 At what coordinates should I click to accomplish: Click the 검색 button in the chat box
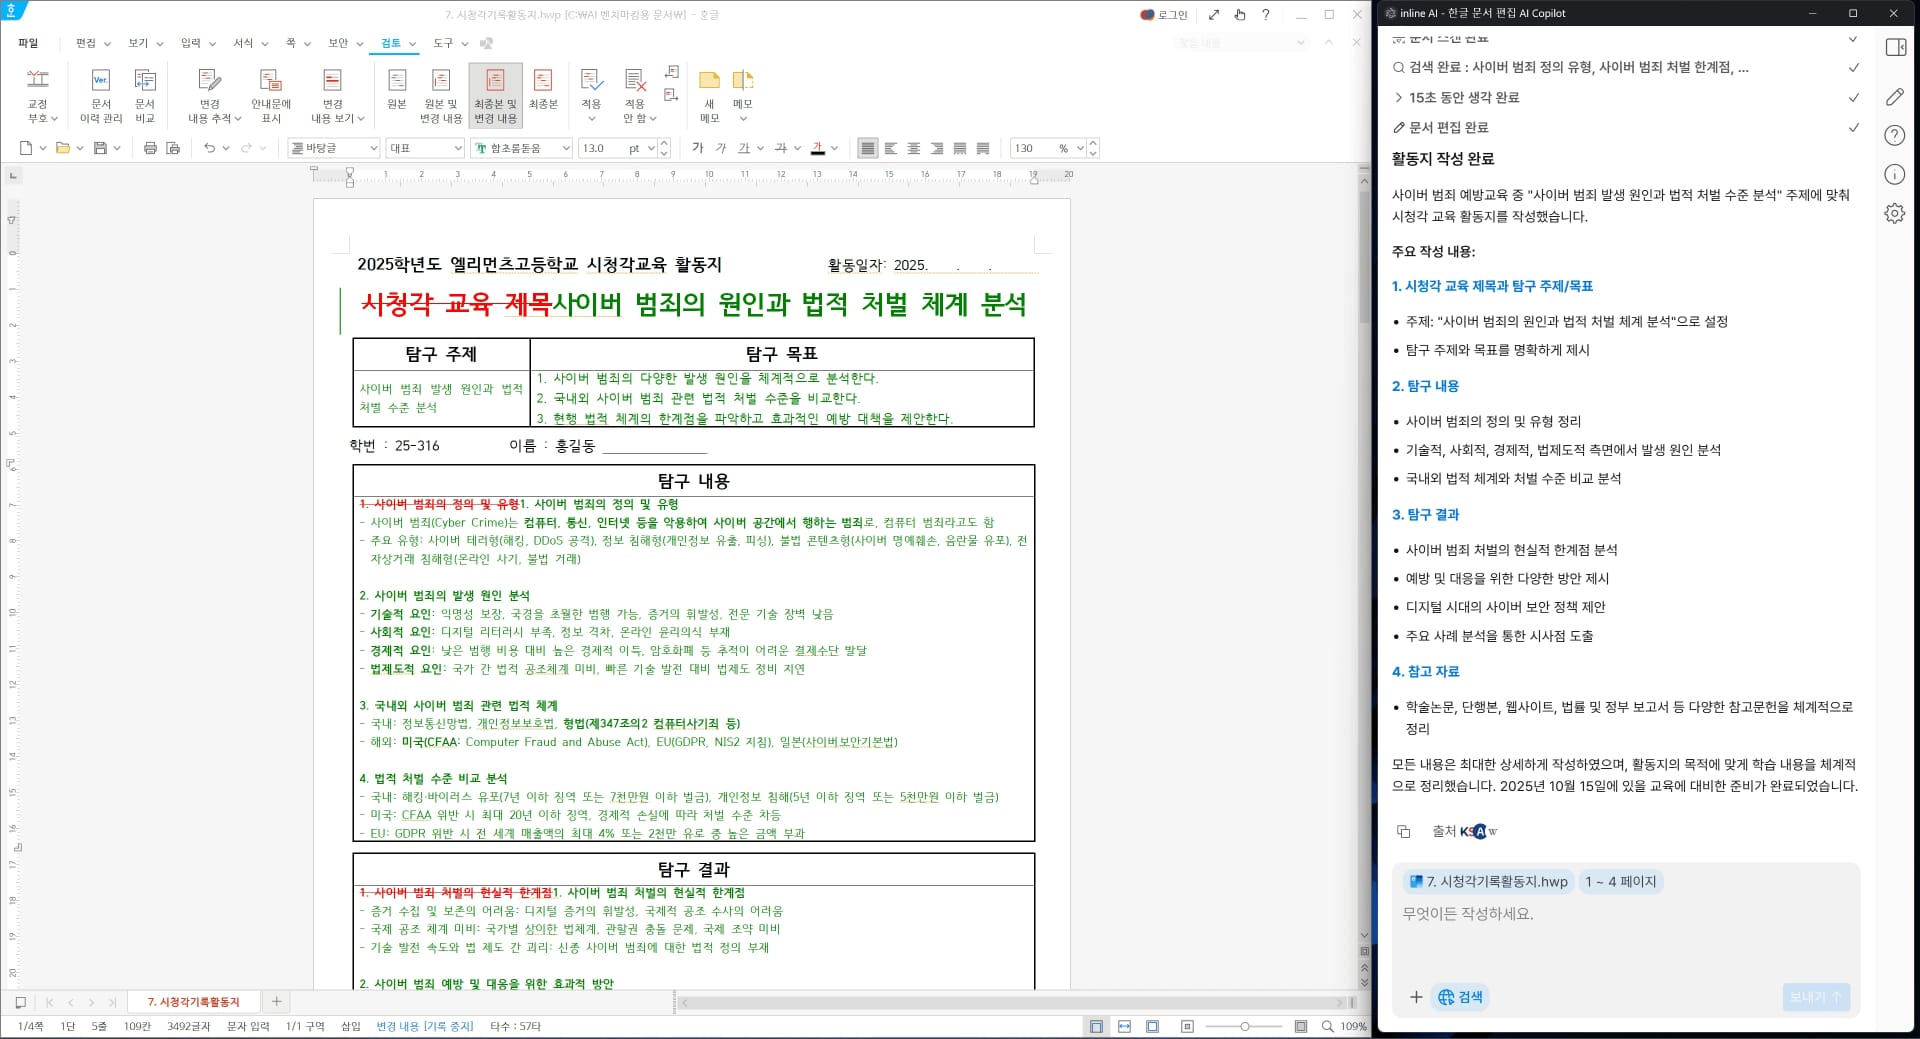[1459, 997]
